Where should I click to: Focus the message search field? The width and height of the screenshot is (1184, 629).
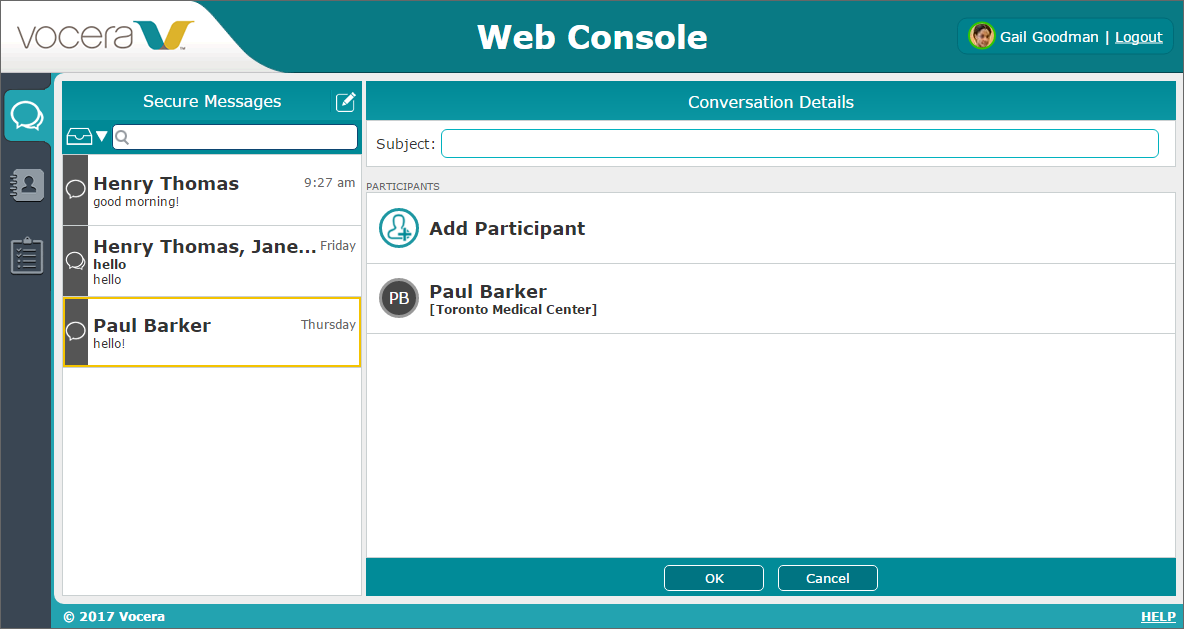click(235, 137)
